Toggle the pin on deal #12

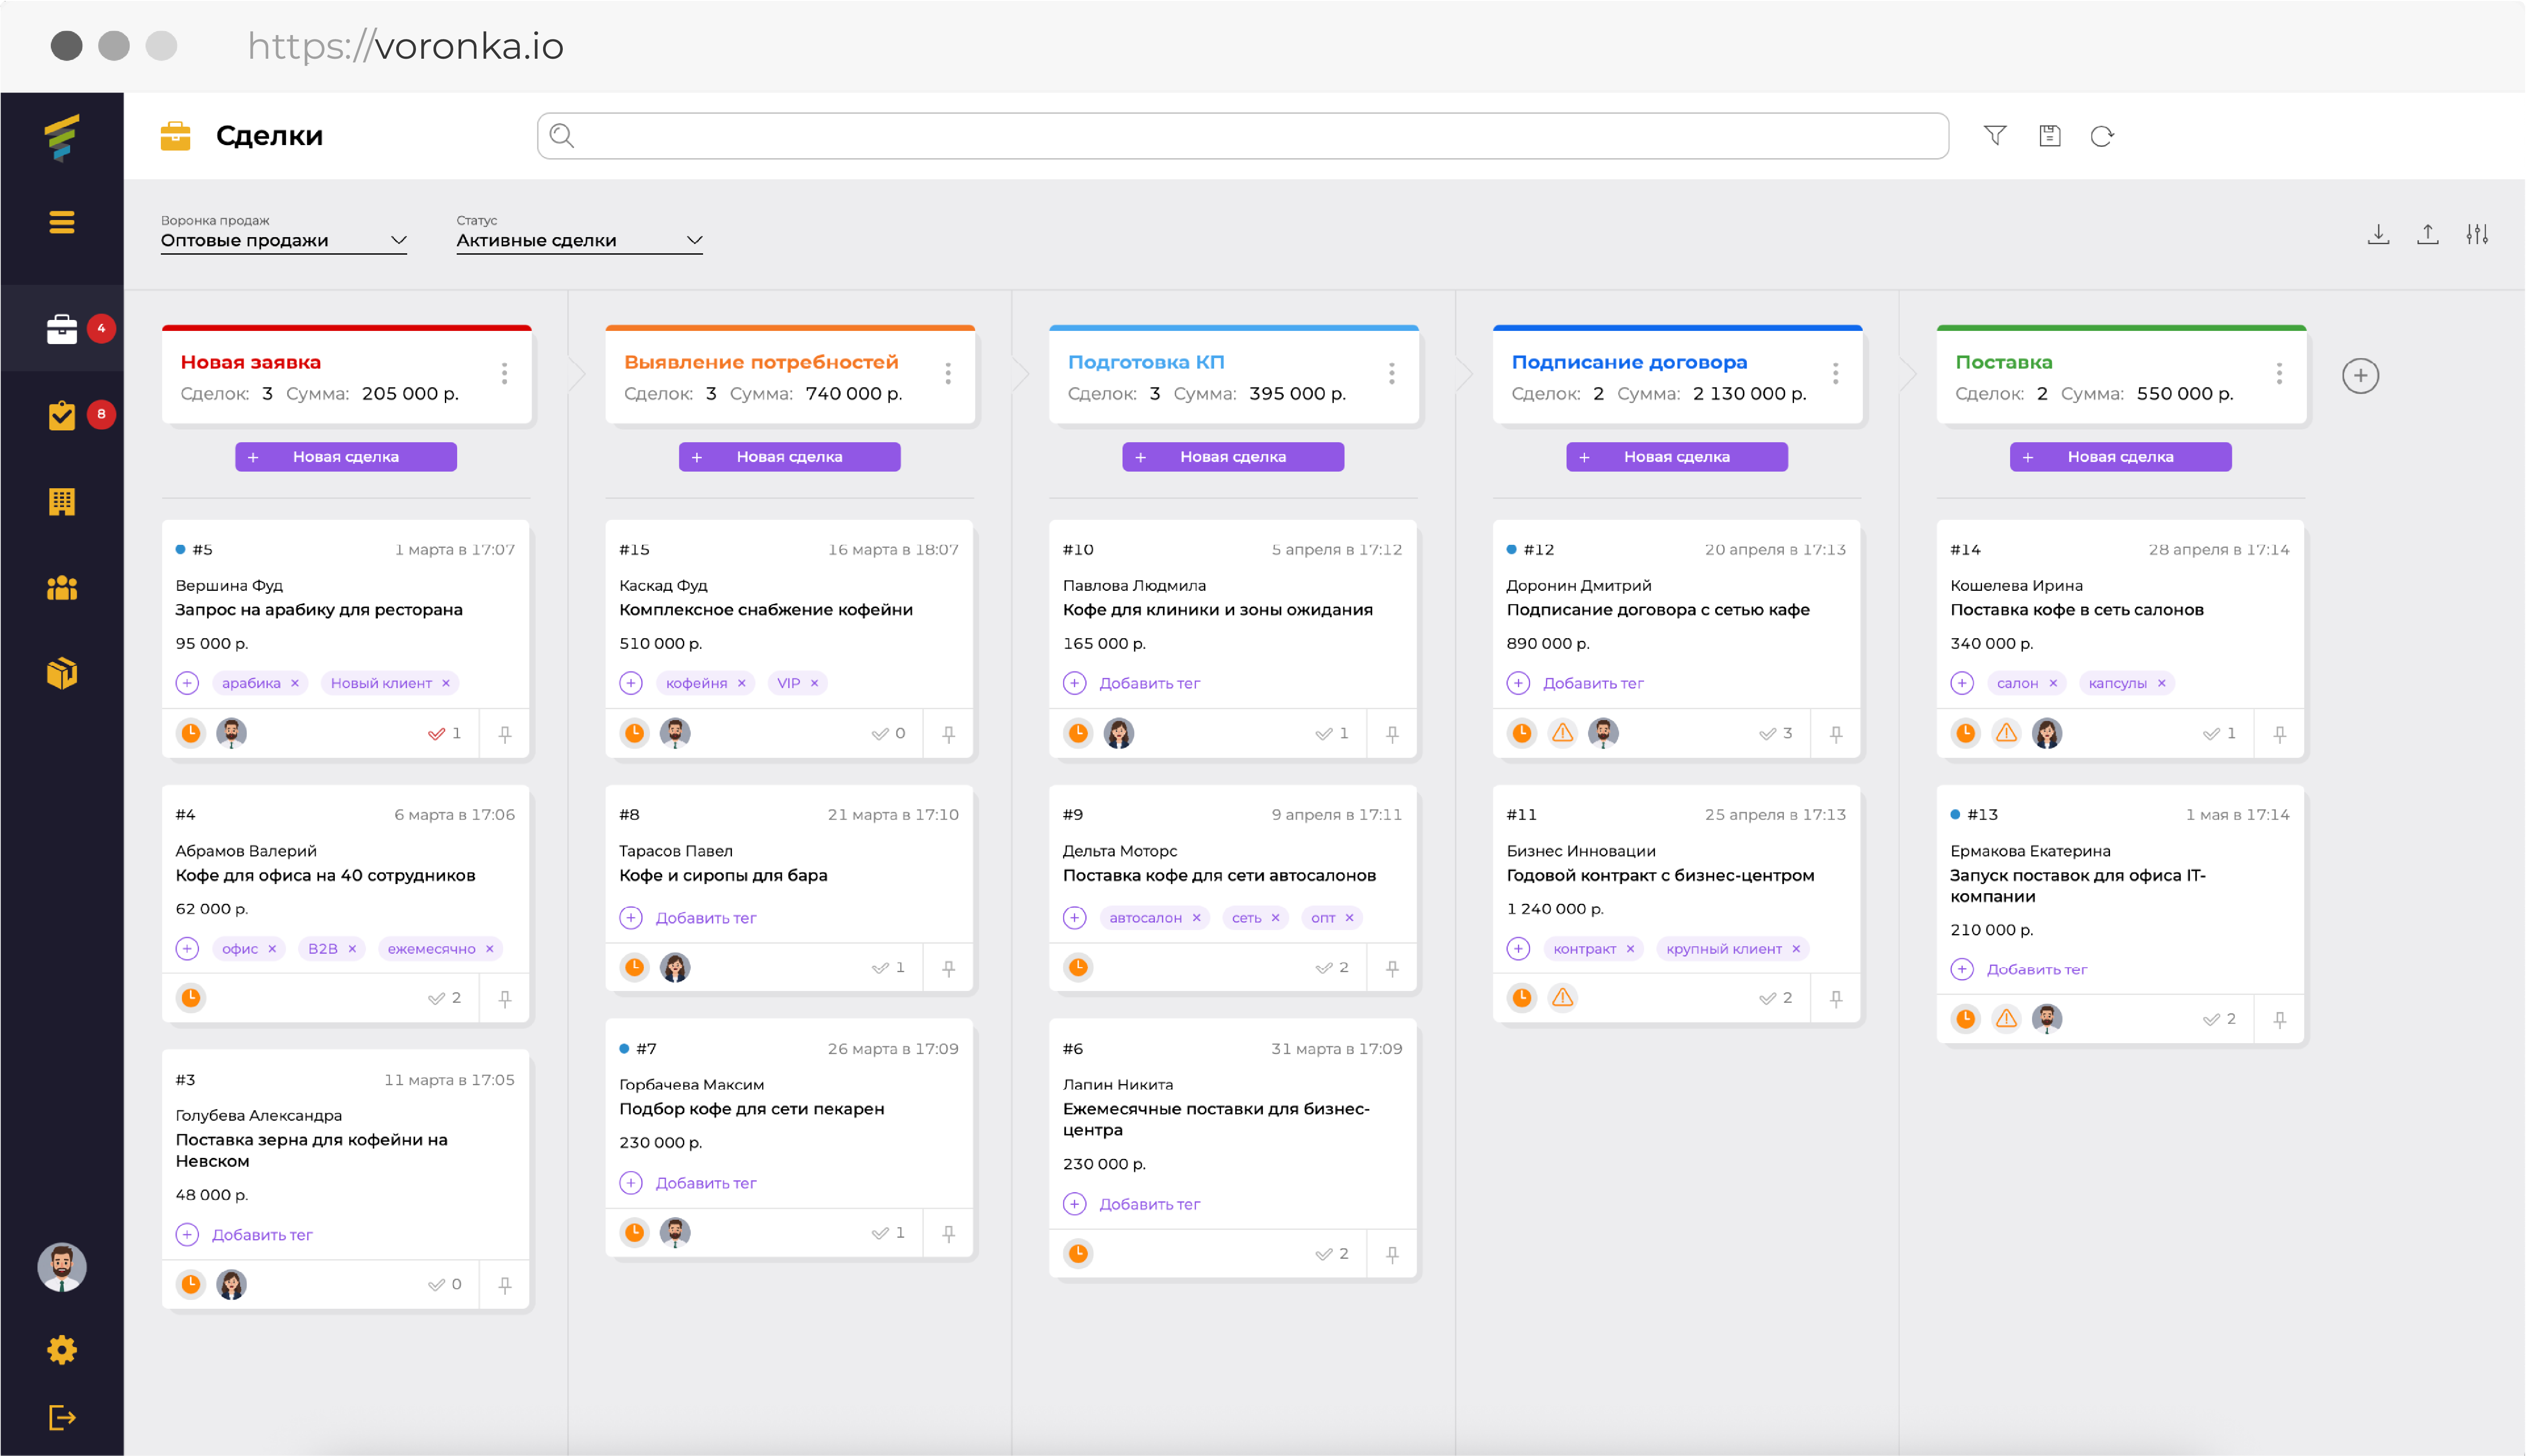tap(1836, 734)
